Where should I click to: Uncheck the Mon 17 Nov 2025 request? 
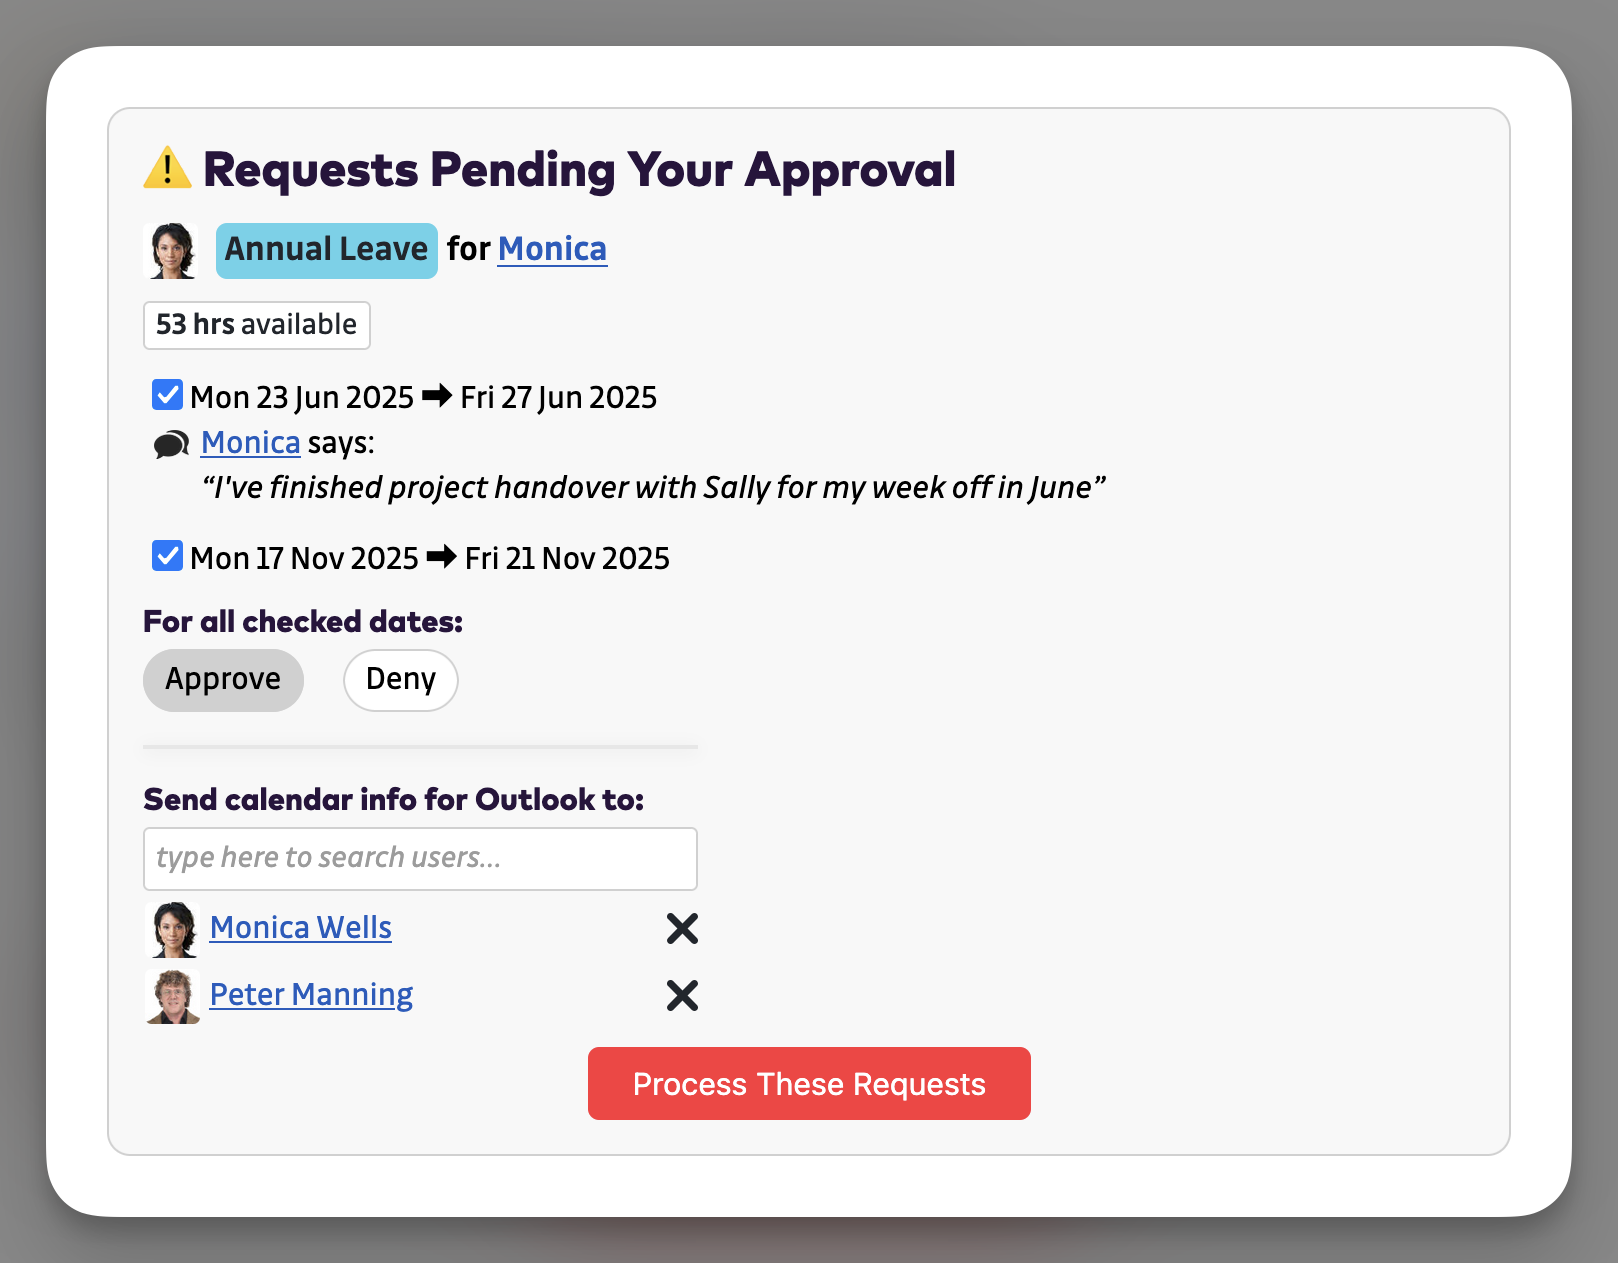click(x=166, y=556)
